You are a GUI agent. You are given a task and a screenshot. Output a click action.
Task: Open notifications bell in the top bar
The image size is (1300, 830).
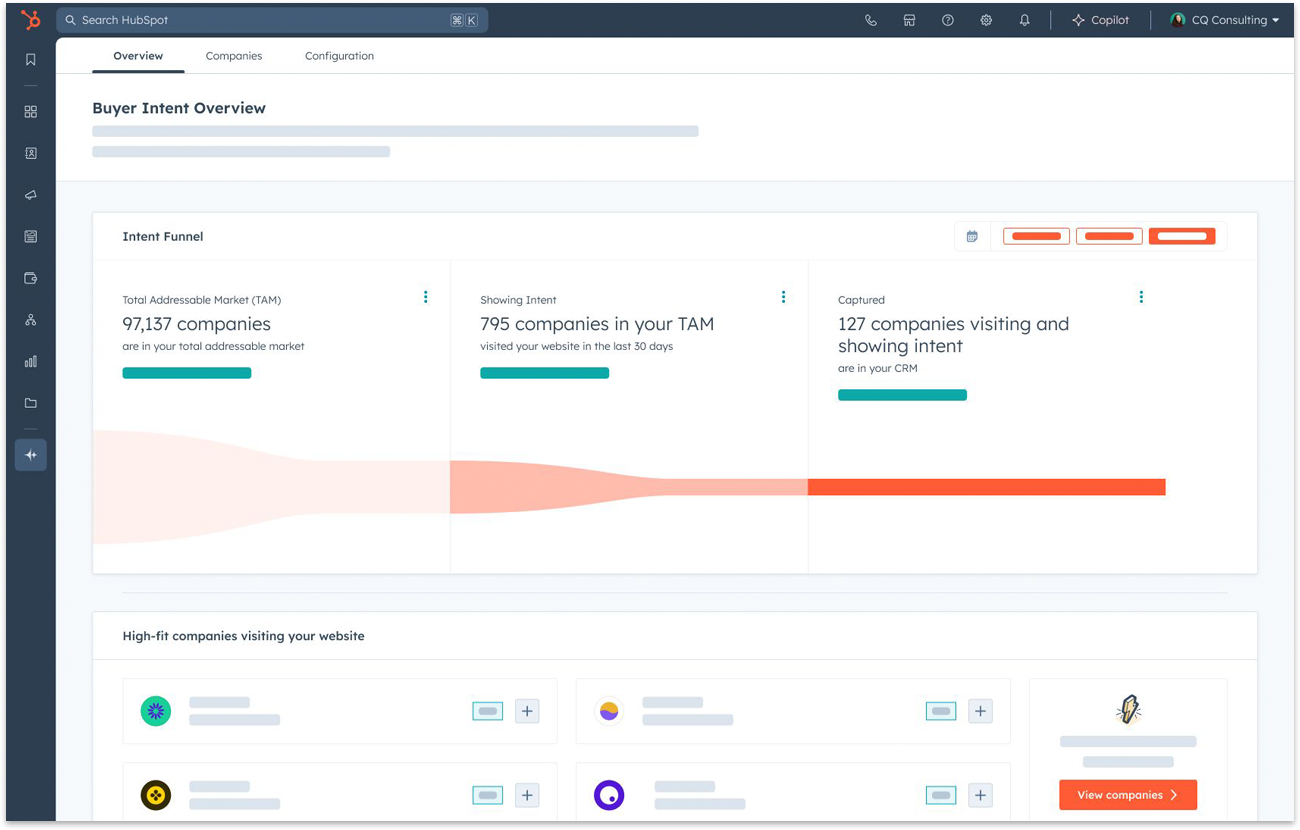coord(1024,19)
